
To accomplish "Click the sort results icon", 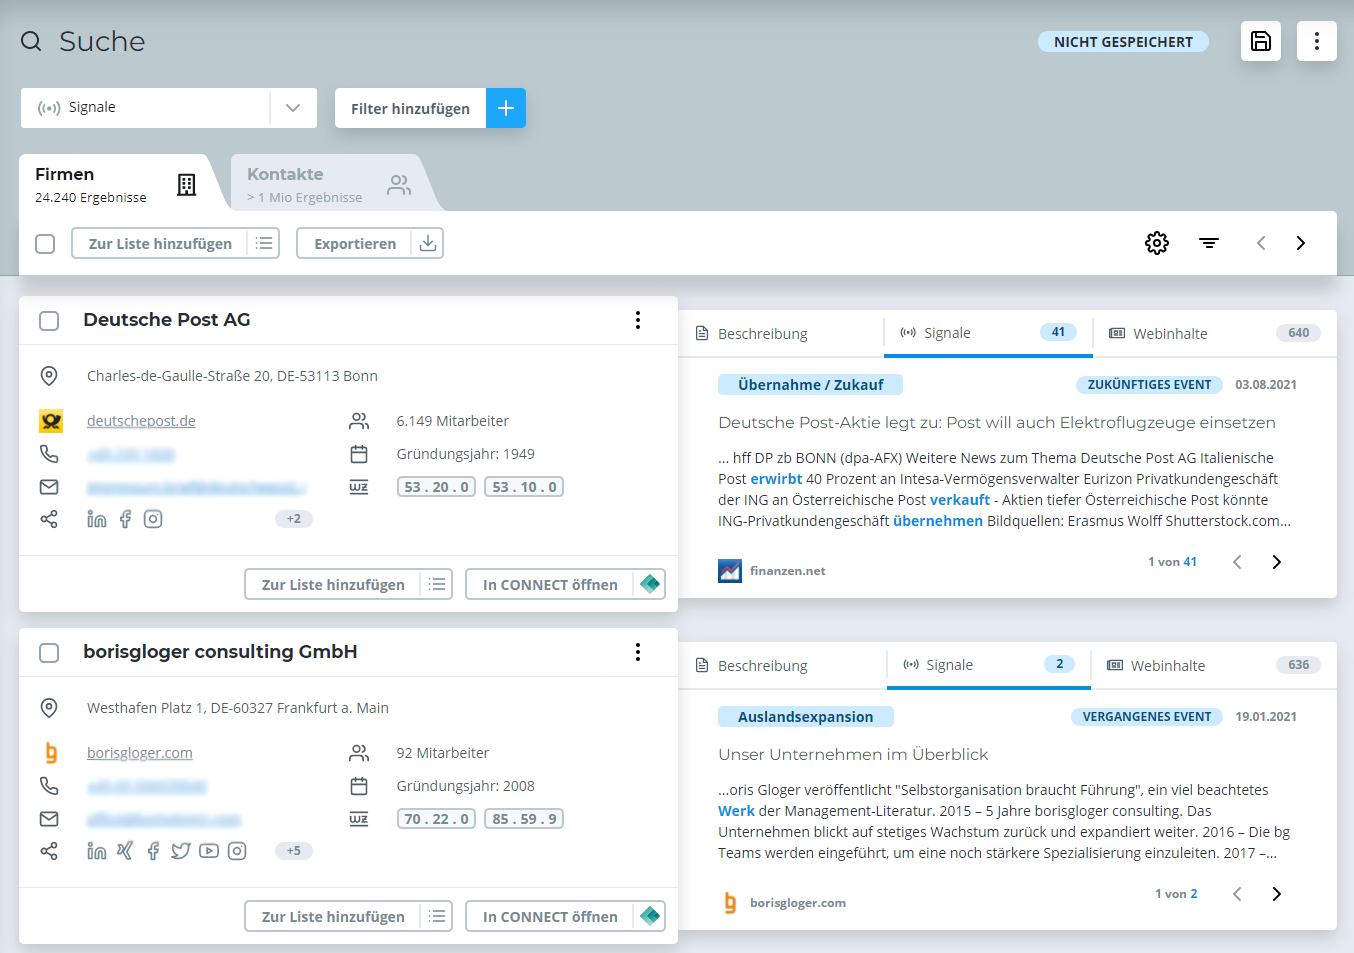I will pos(1209,243).
